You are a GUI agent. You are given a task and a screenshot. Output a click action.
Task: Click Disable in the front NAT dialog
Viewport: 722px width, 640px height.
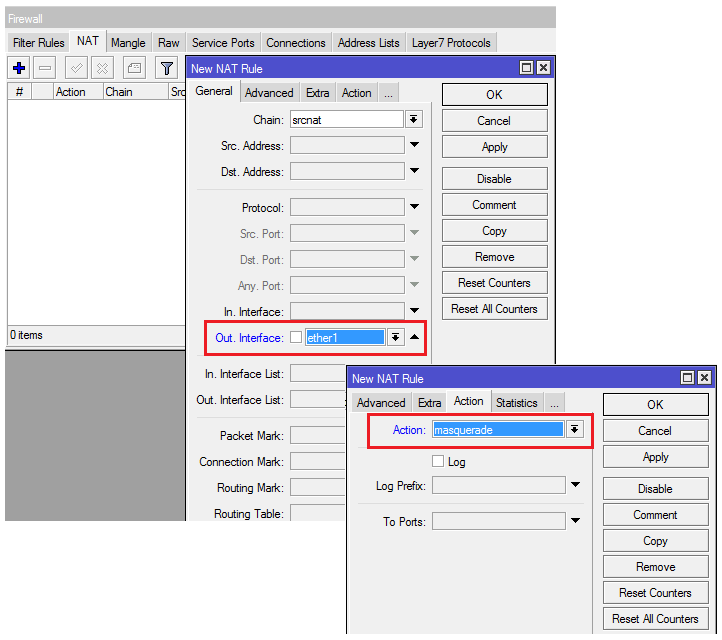coord(655,489)
